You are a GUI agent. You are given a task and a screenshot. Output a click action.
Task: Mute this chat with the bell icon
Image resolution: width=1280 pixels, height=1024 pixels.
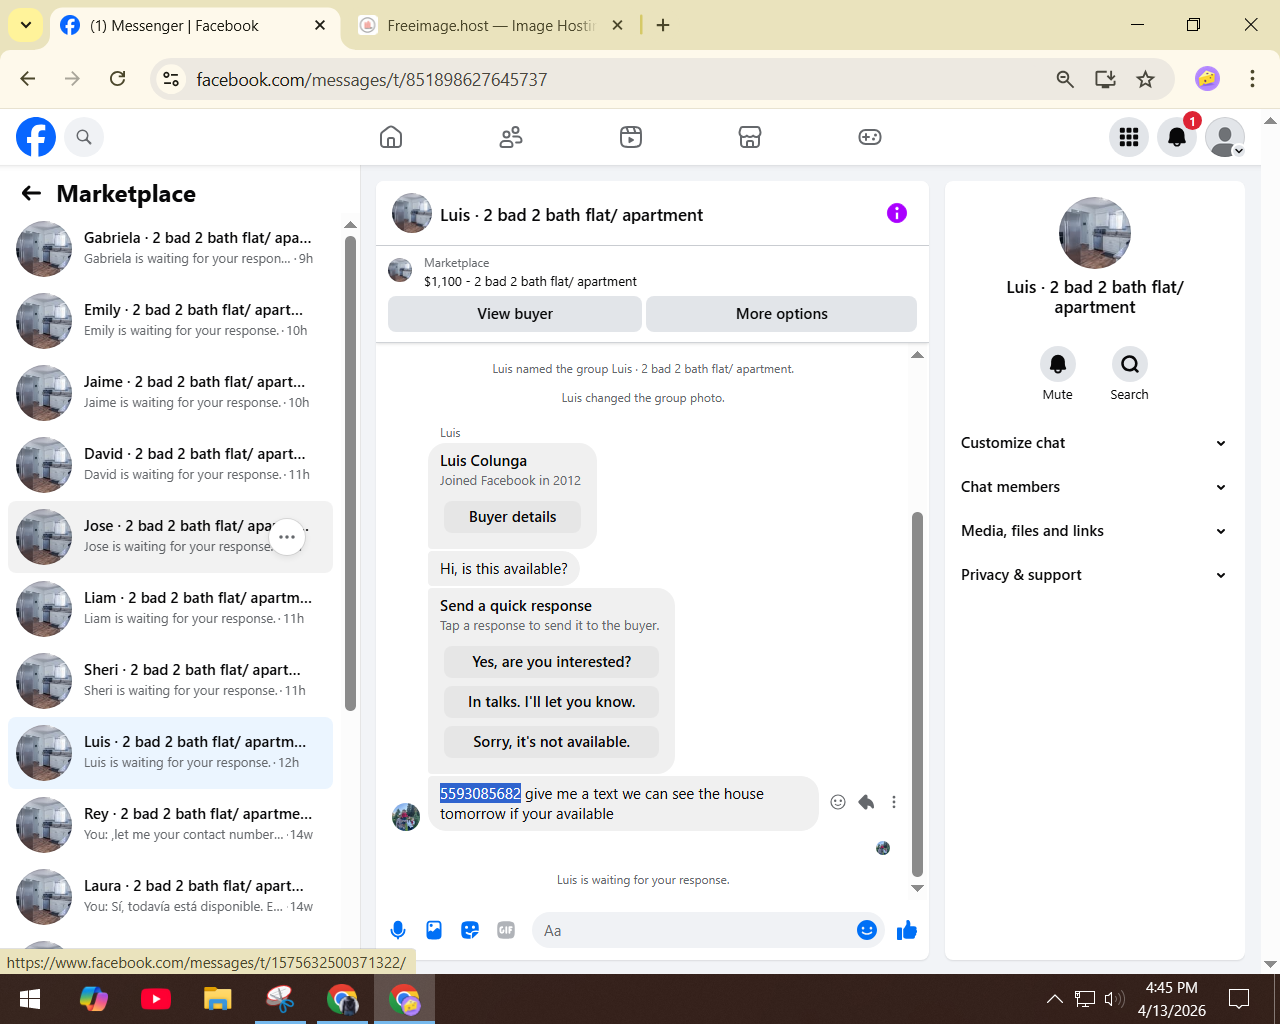tap(1057, 364)
